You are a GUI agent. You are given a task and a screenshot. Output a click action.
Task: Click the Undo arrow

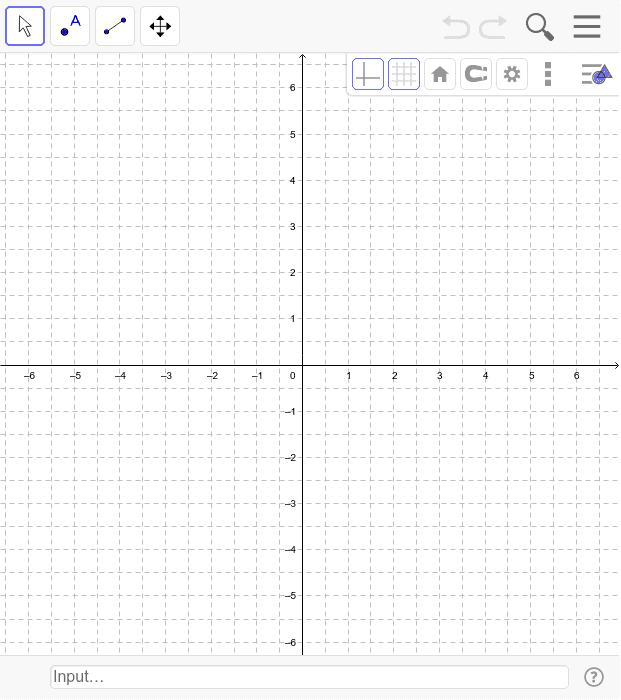click(x=456, y=27)
